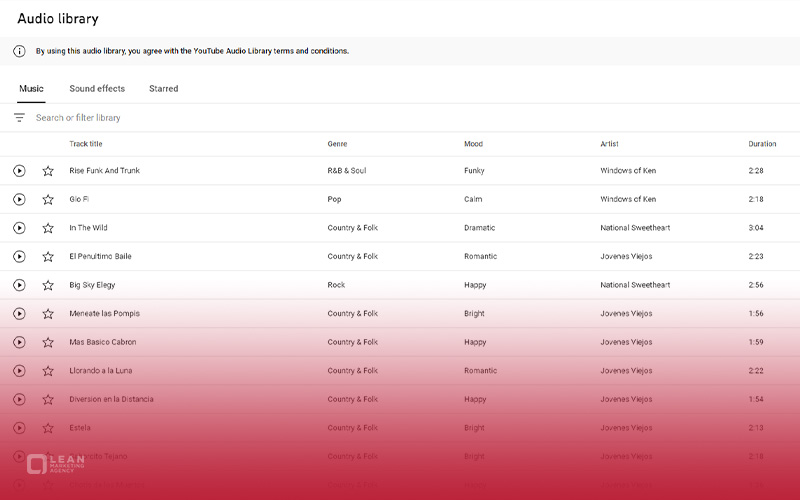This screenshot has width=800, height=500.
Task: Click the 2:28 duration value
Action: 756,170
